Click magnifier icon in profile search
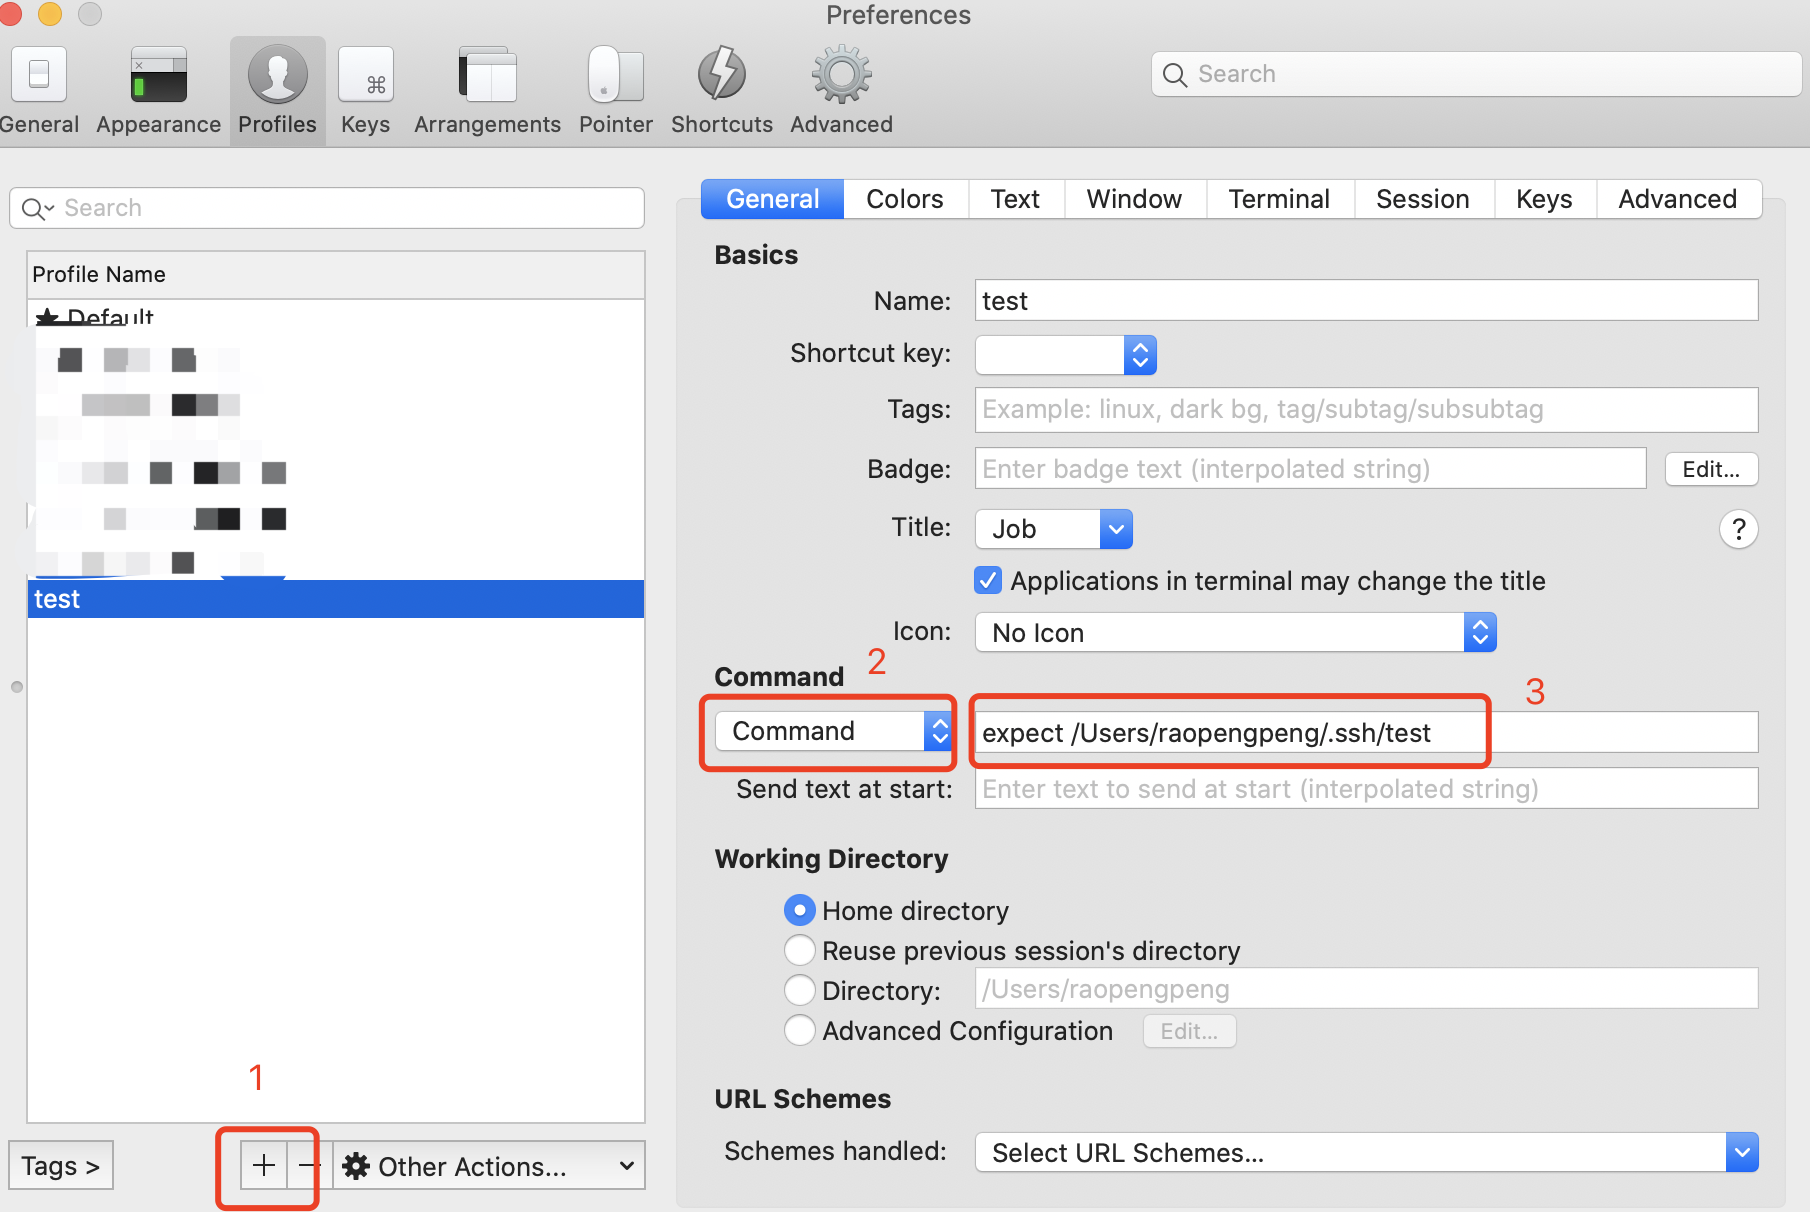This screenshot has width=1810, height=1212. coord(37,208)
